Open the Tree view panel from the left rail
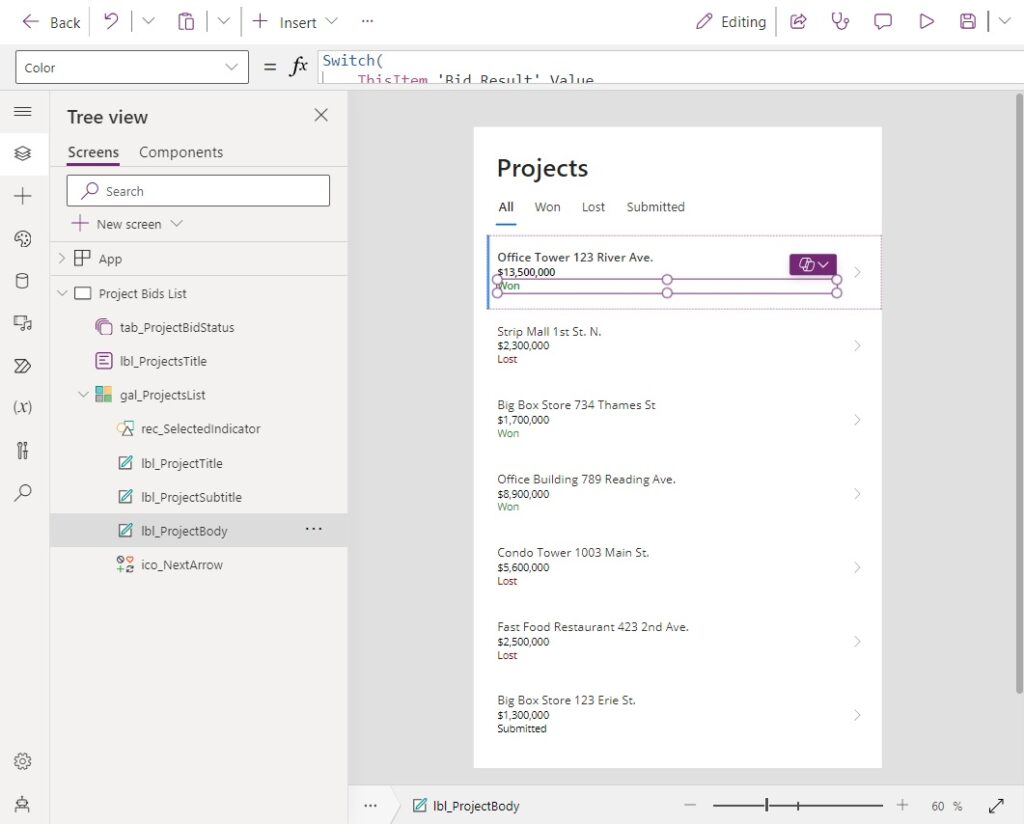The image size is (1024, 824). tap(24, 153)
